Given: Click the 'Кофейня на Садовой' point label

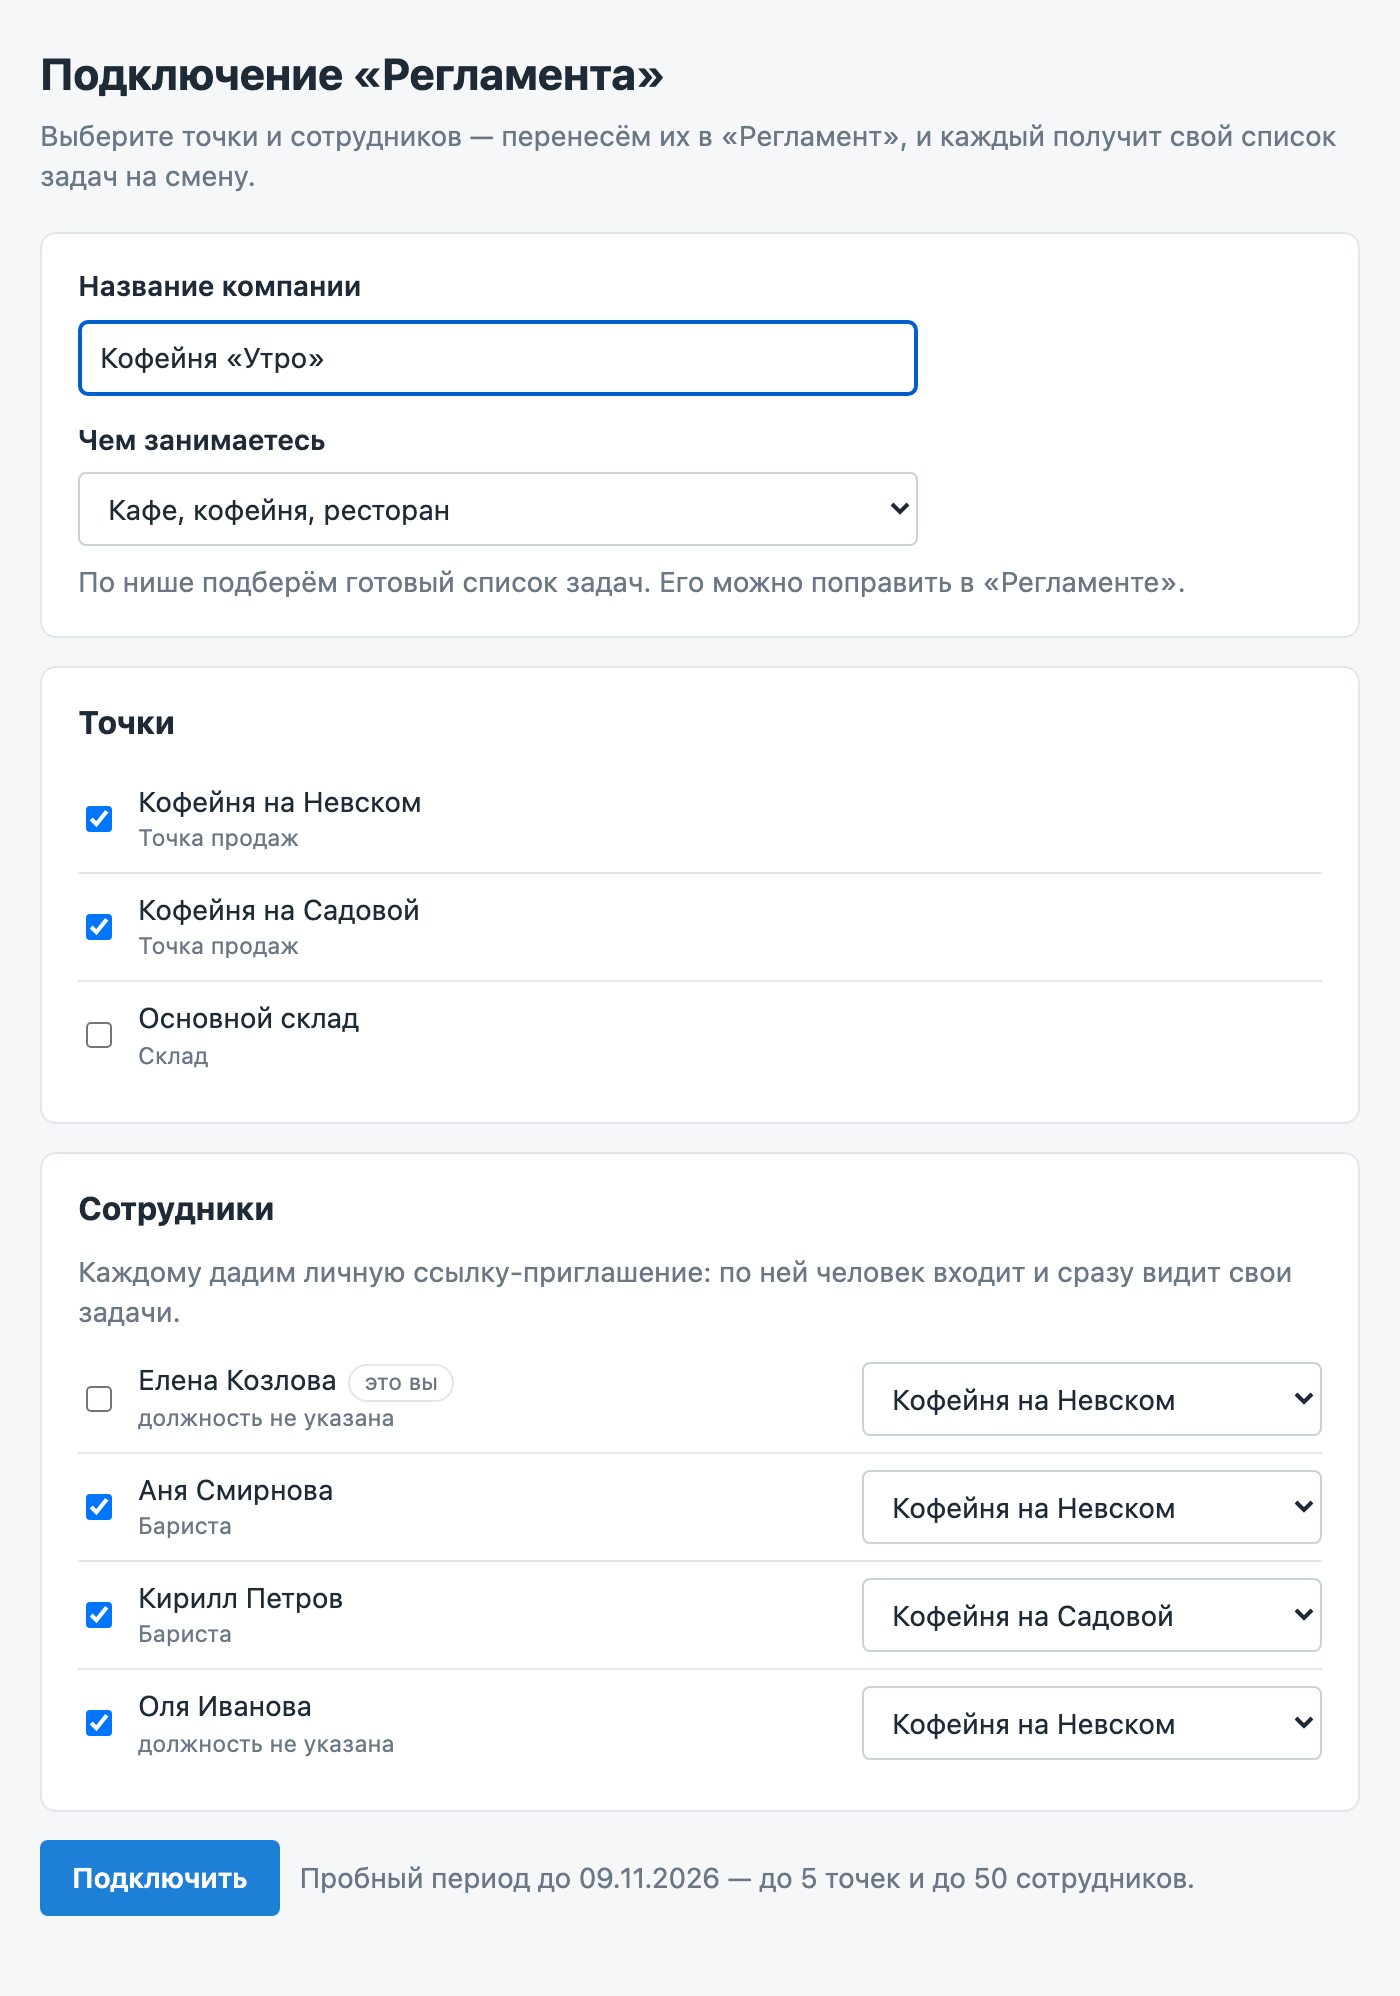Looking at the screenshot, I should coord(279,911).
